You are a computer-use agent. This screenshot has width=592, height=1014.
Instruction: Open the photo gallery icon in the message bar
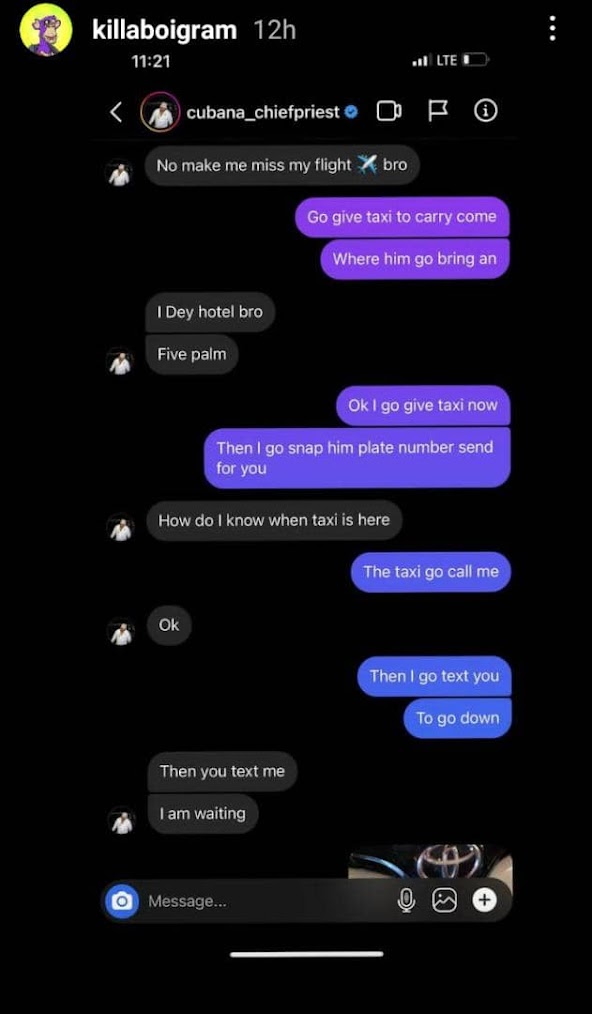coord(444,900)
